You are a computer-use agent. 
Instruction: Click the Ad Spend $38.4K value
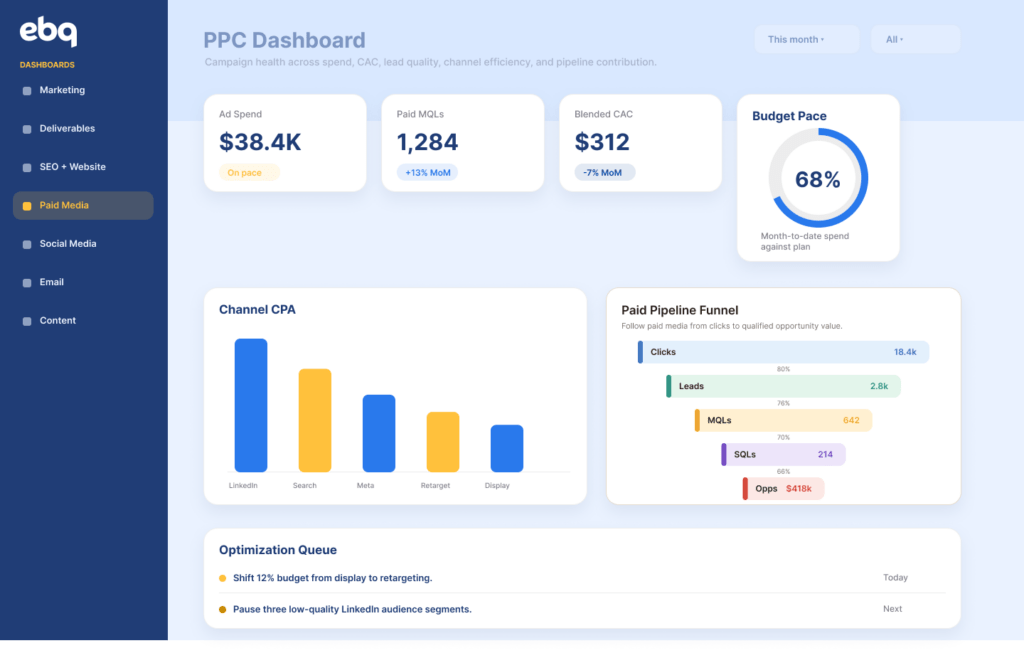(260, 142)
